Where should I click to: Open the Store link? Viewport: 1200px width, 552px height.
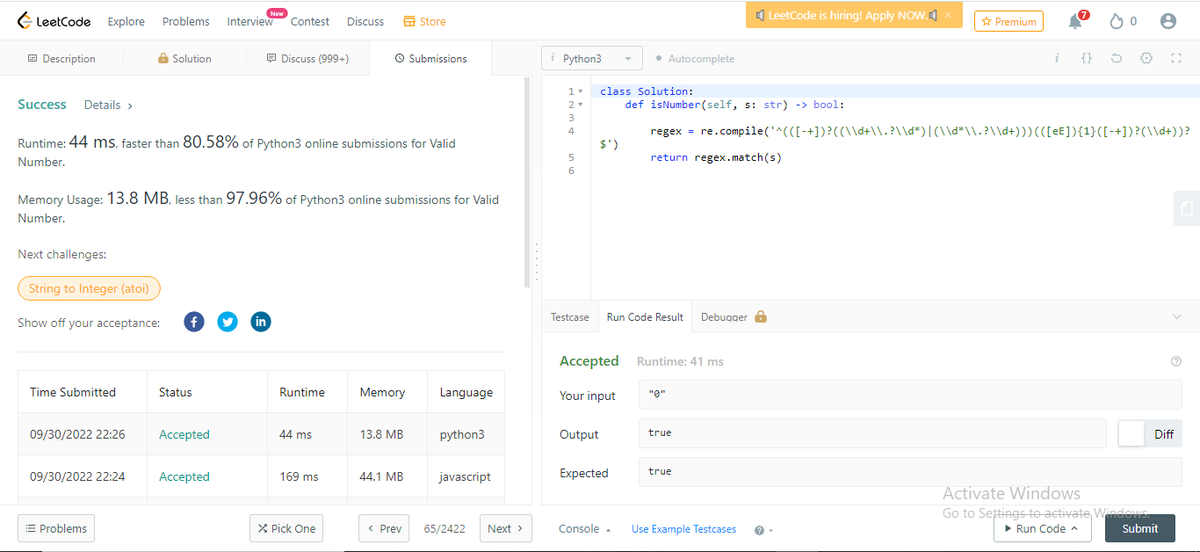[x=425, y=21]
